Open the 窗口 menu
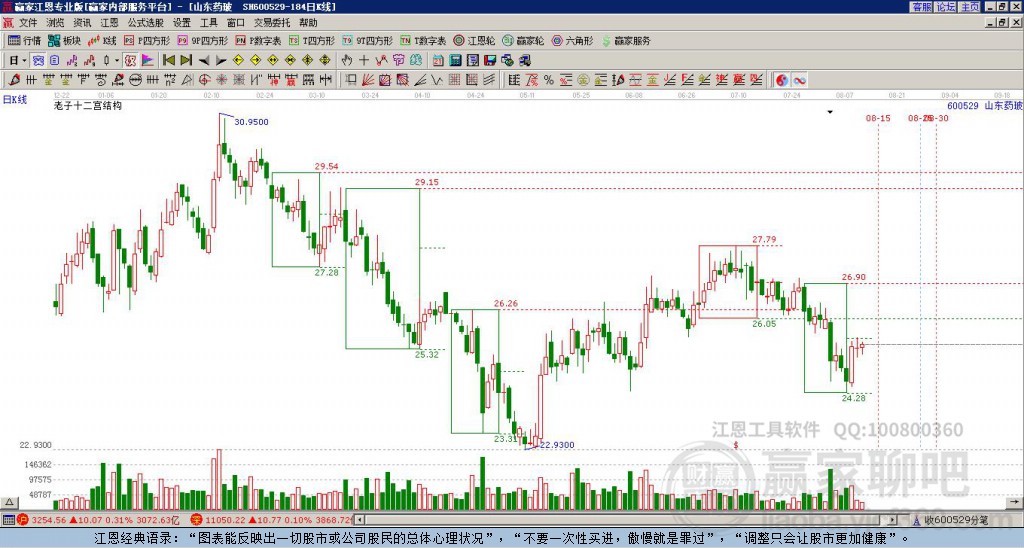Viewport: 1024px width, 548px height. (x=235, y=23)
